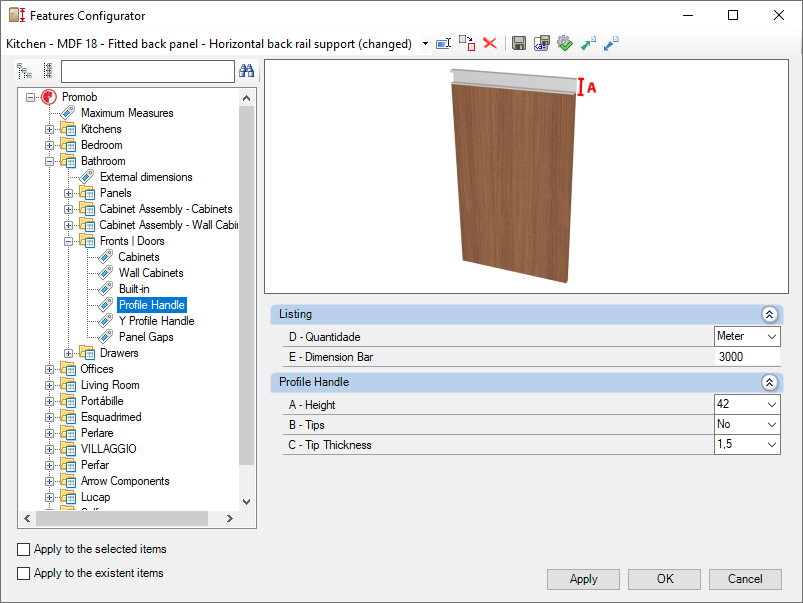803x603 pixels.
Task: Check 'Apply to the existent items'
Action: click(x=24, y=573)
